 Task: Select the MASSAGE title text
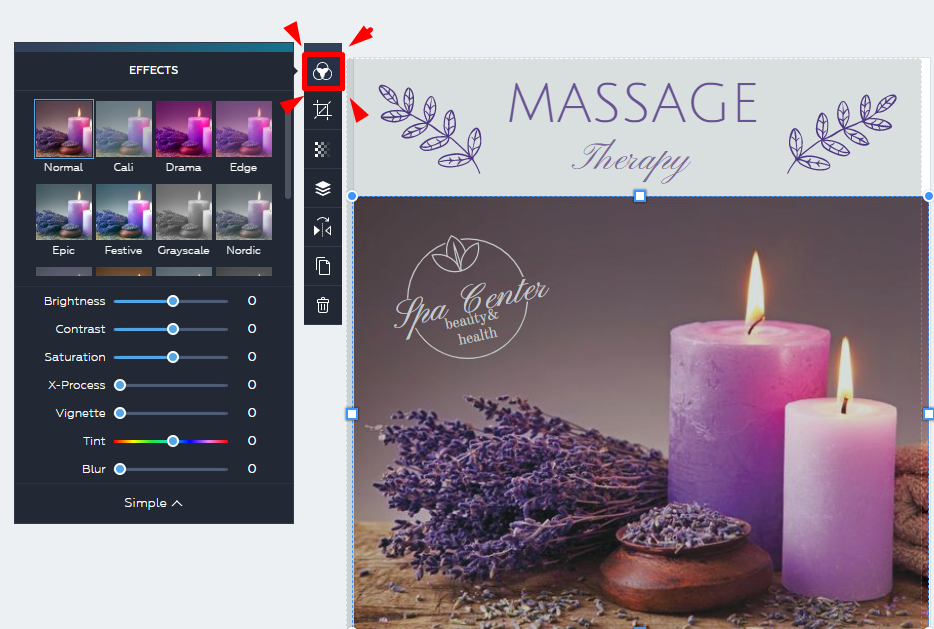pyautogui.click(x=632, y=103)
